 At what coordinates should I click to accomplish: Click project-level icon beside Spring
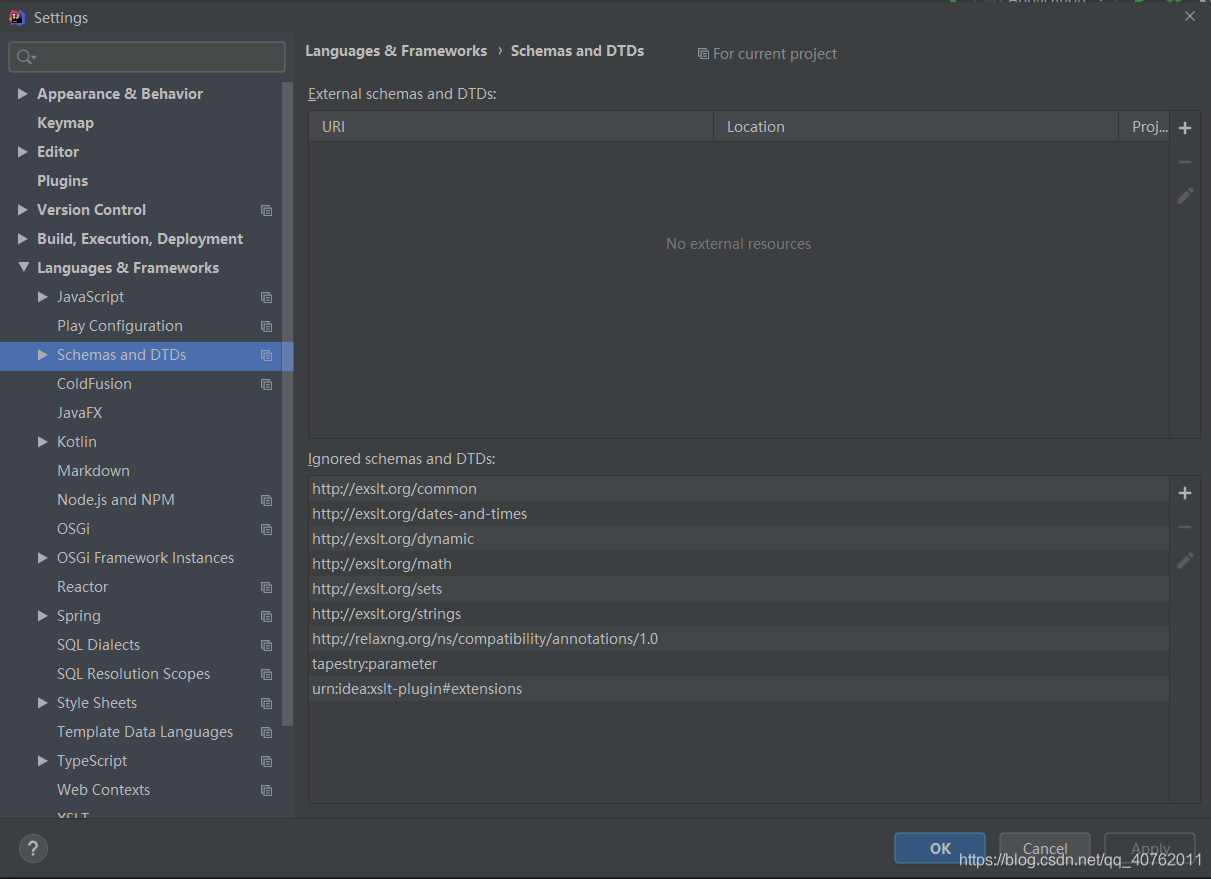(x=266, y=616)
